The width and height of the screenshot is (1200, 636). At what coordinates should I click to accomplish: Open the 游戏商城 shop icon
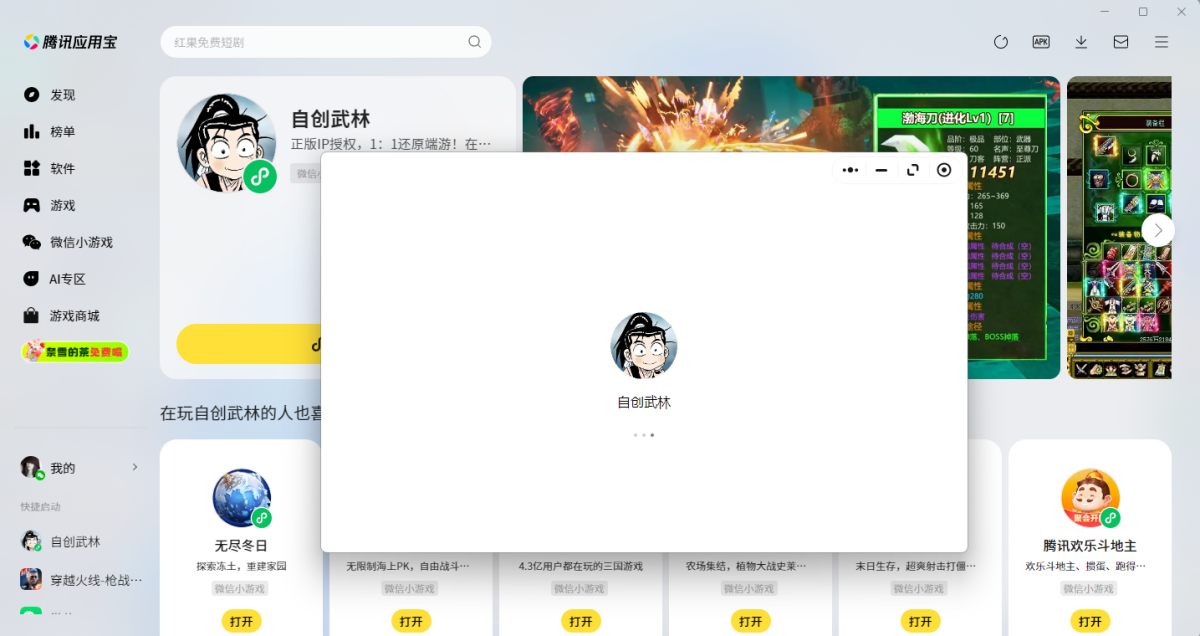[31, 315]
